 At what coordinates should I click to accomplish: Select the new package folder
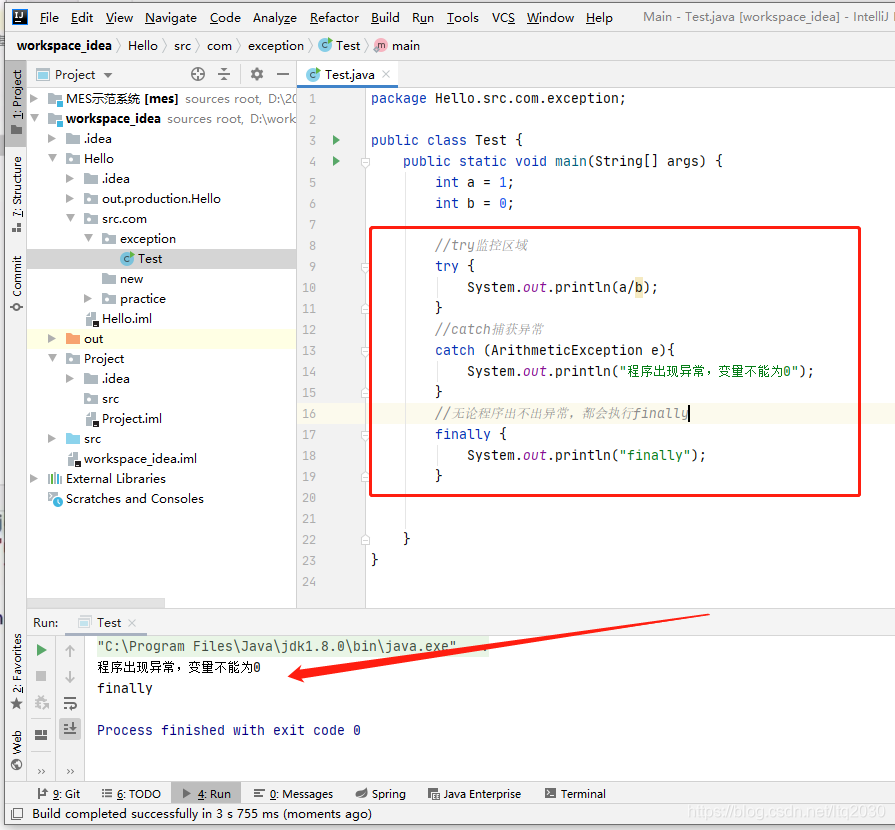pos(131,279)
